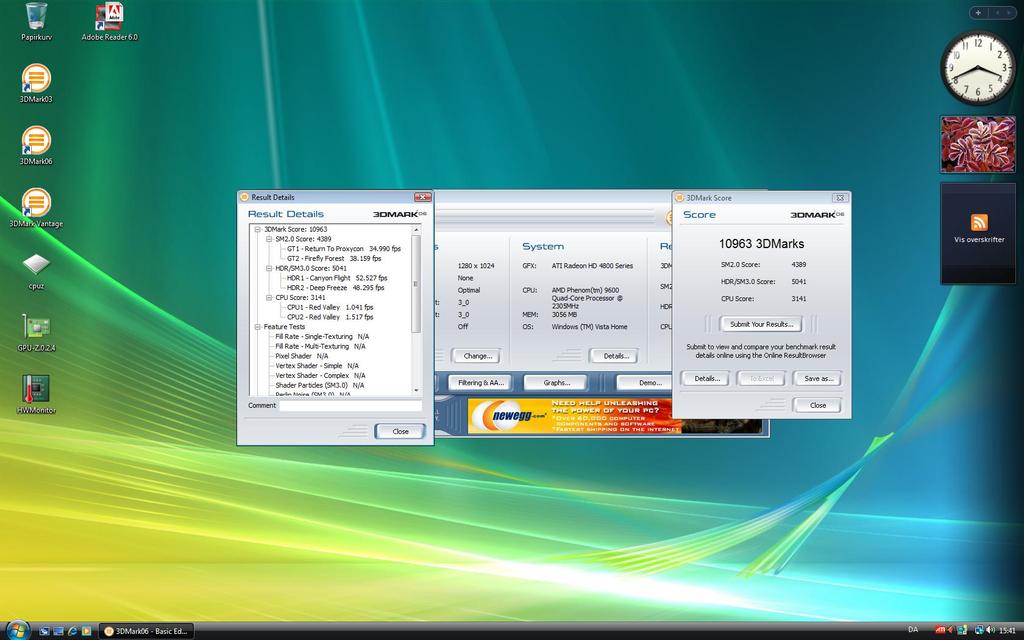The height and width of the screenshot is (640, 1024).
Task: Click the RSS feed gadget icon
Action: click(979, 222)
